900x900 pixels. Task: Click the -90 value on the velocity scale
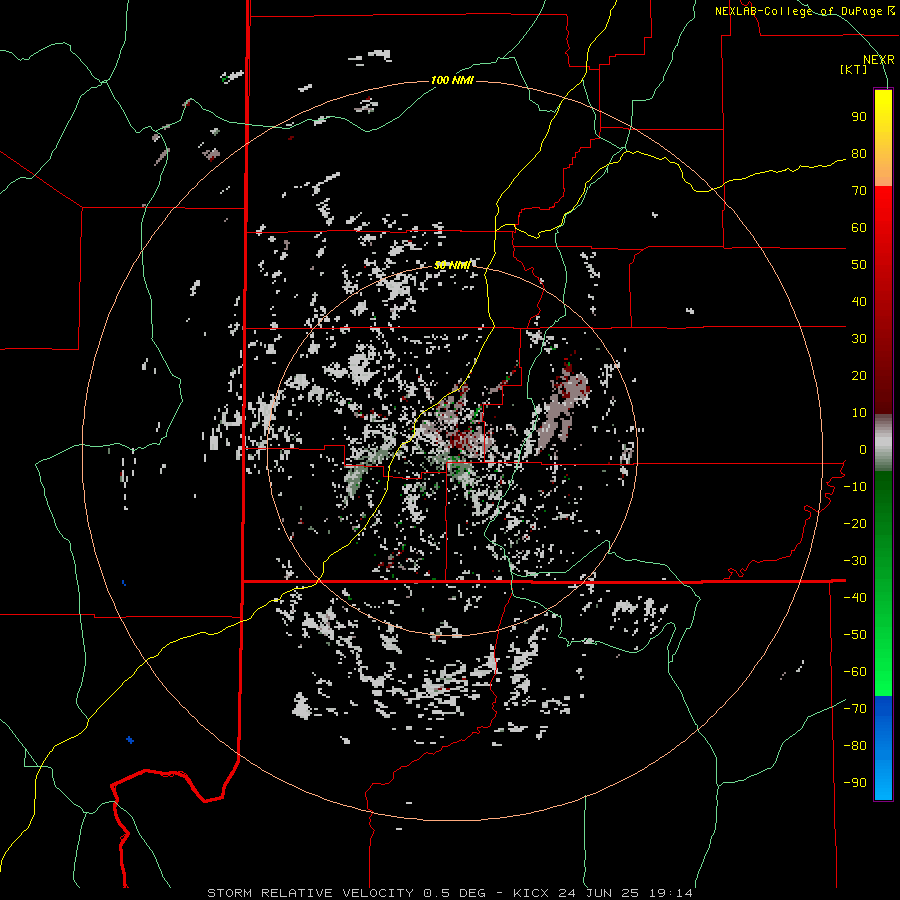855,783
